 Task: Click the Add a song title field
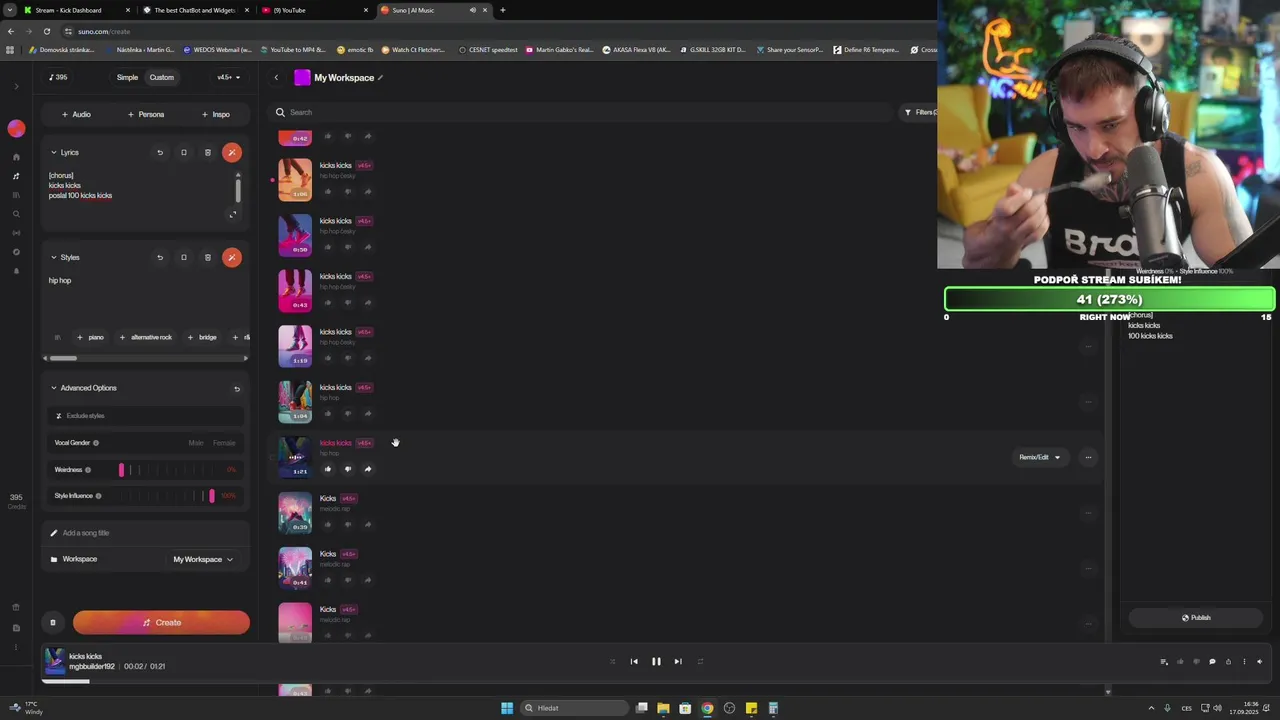[x=146, y=533]
